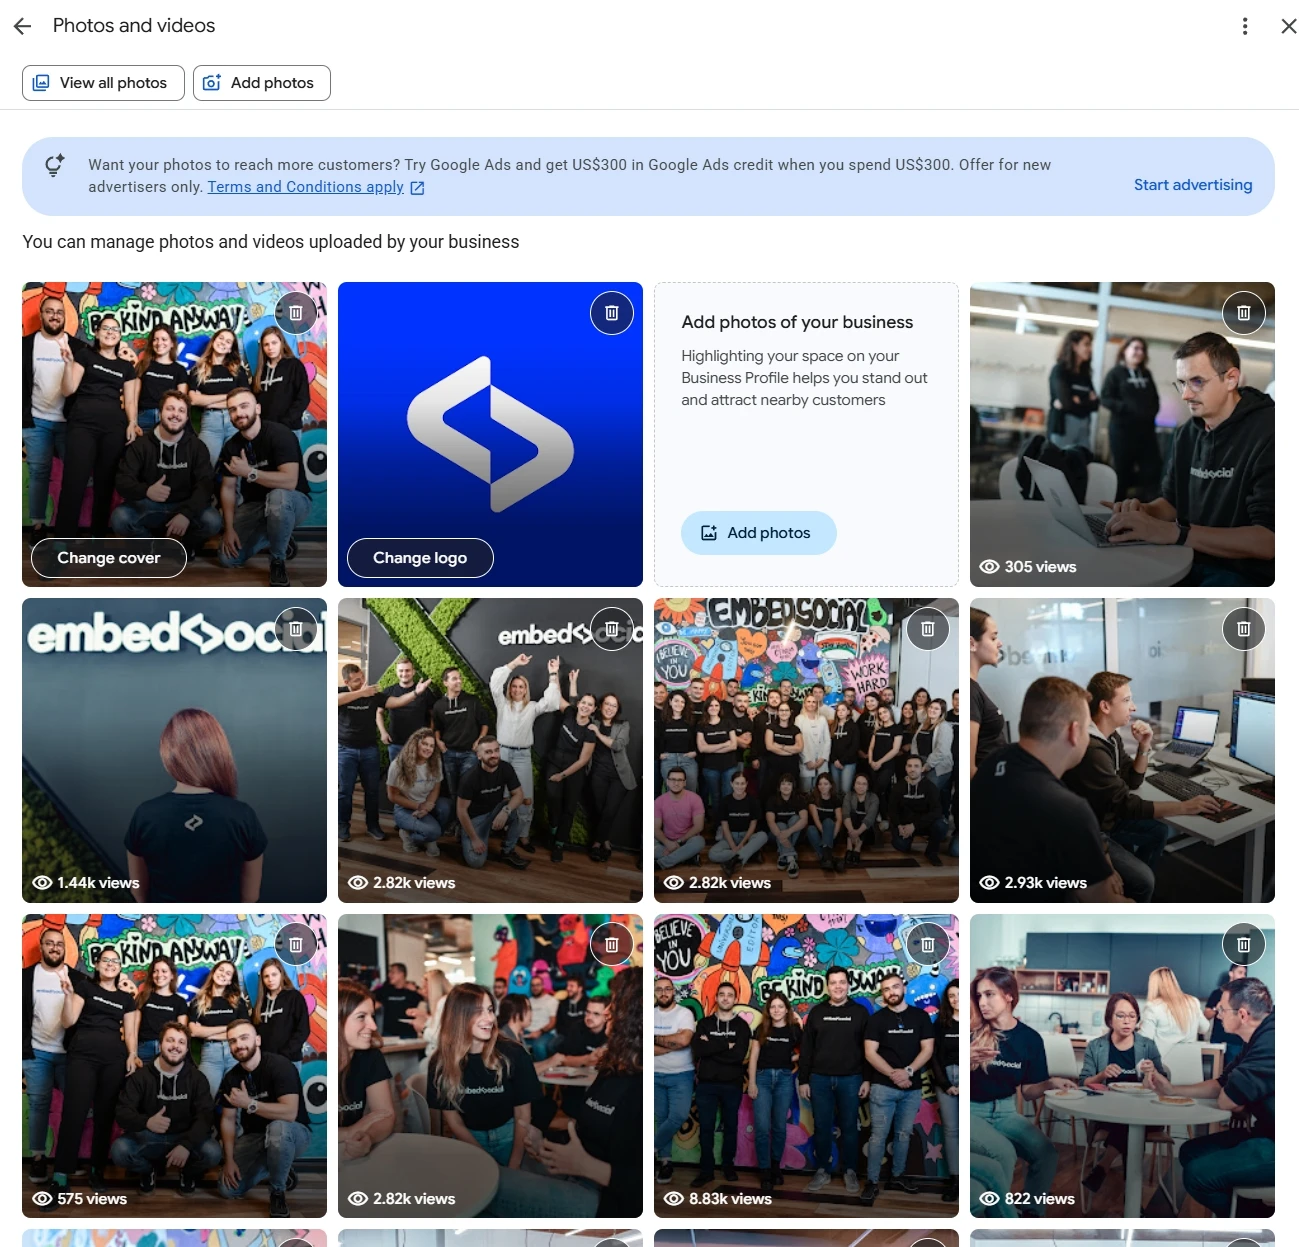Image resolution: width=1299 pixels, height=1247 pixels.
Task: Delete the photo with 822 views
Action: point(1244,945)
